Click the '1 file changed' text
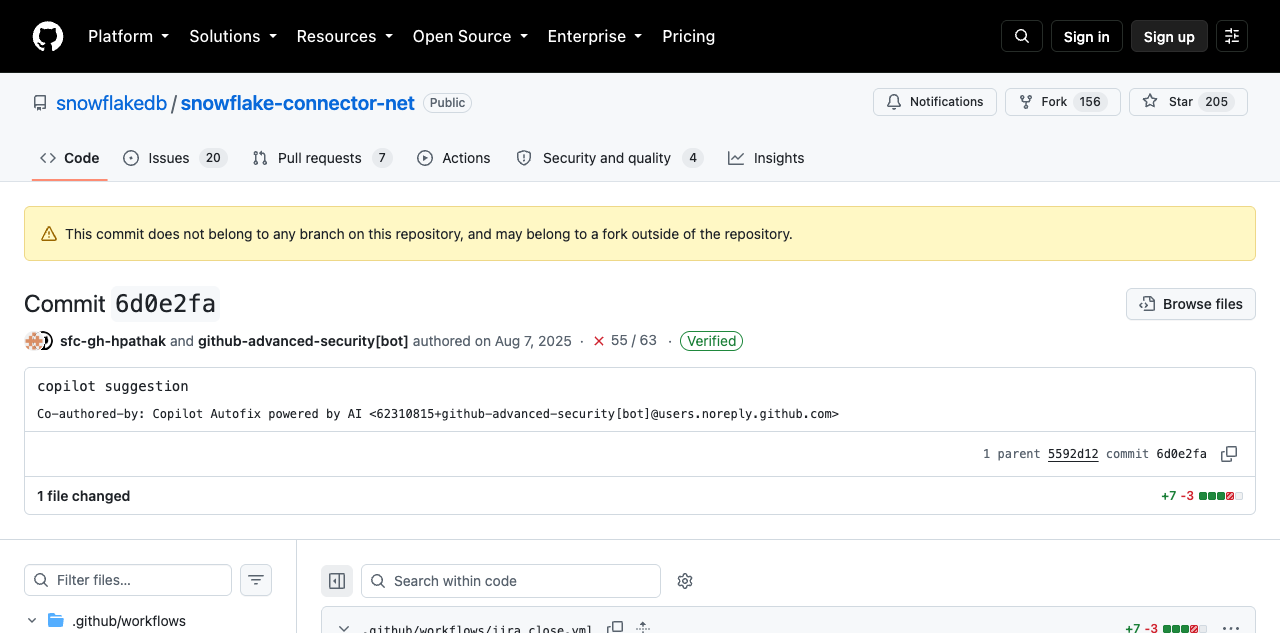 tap(84, 496)
